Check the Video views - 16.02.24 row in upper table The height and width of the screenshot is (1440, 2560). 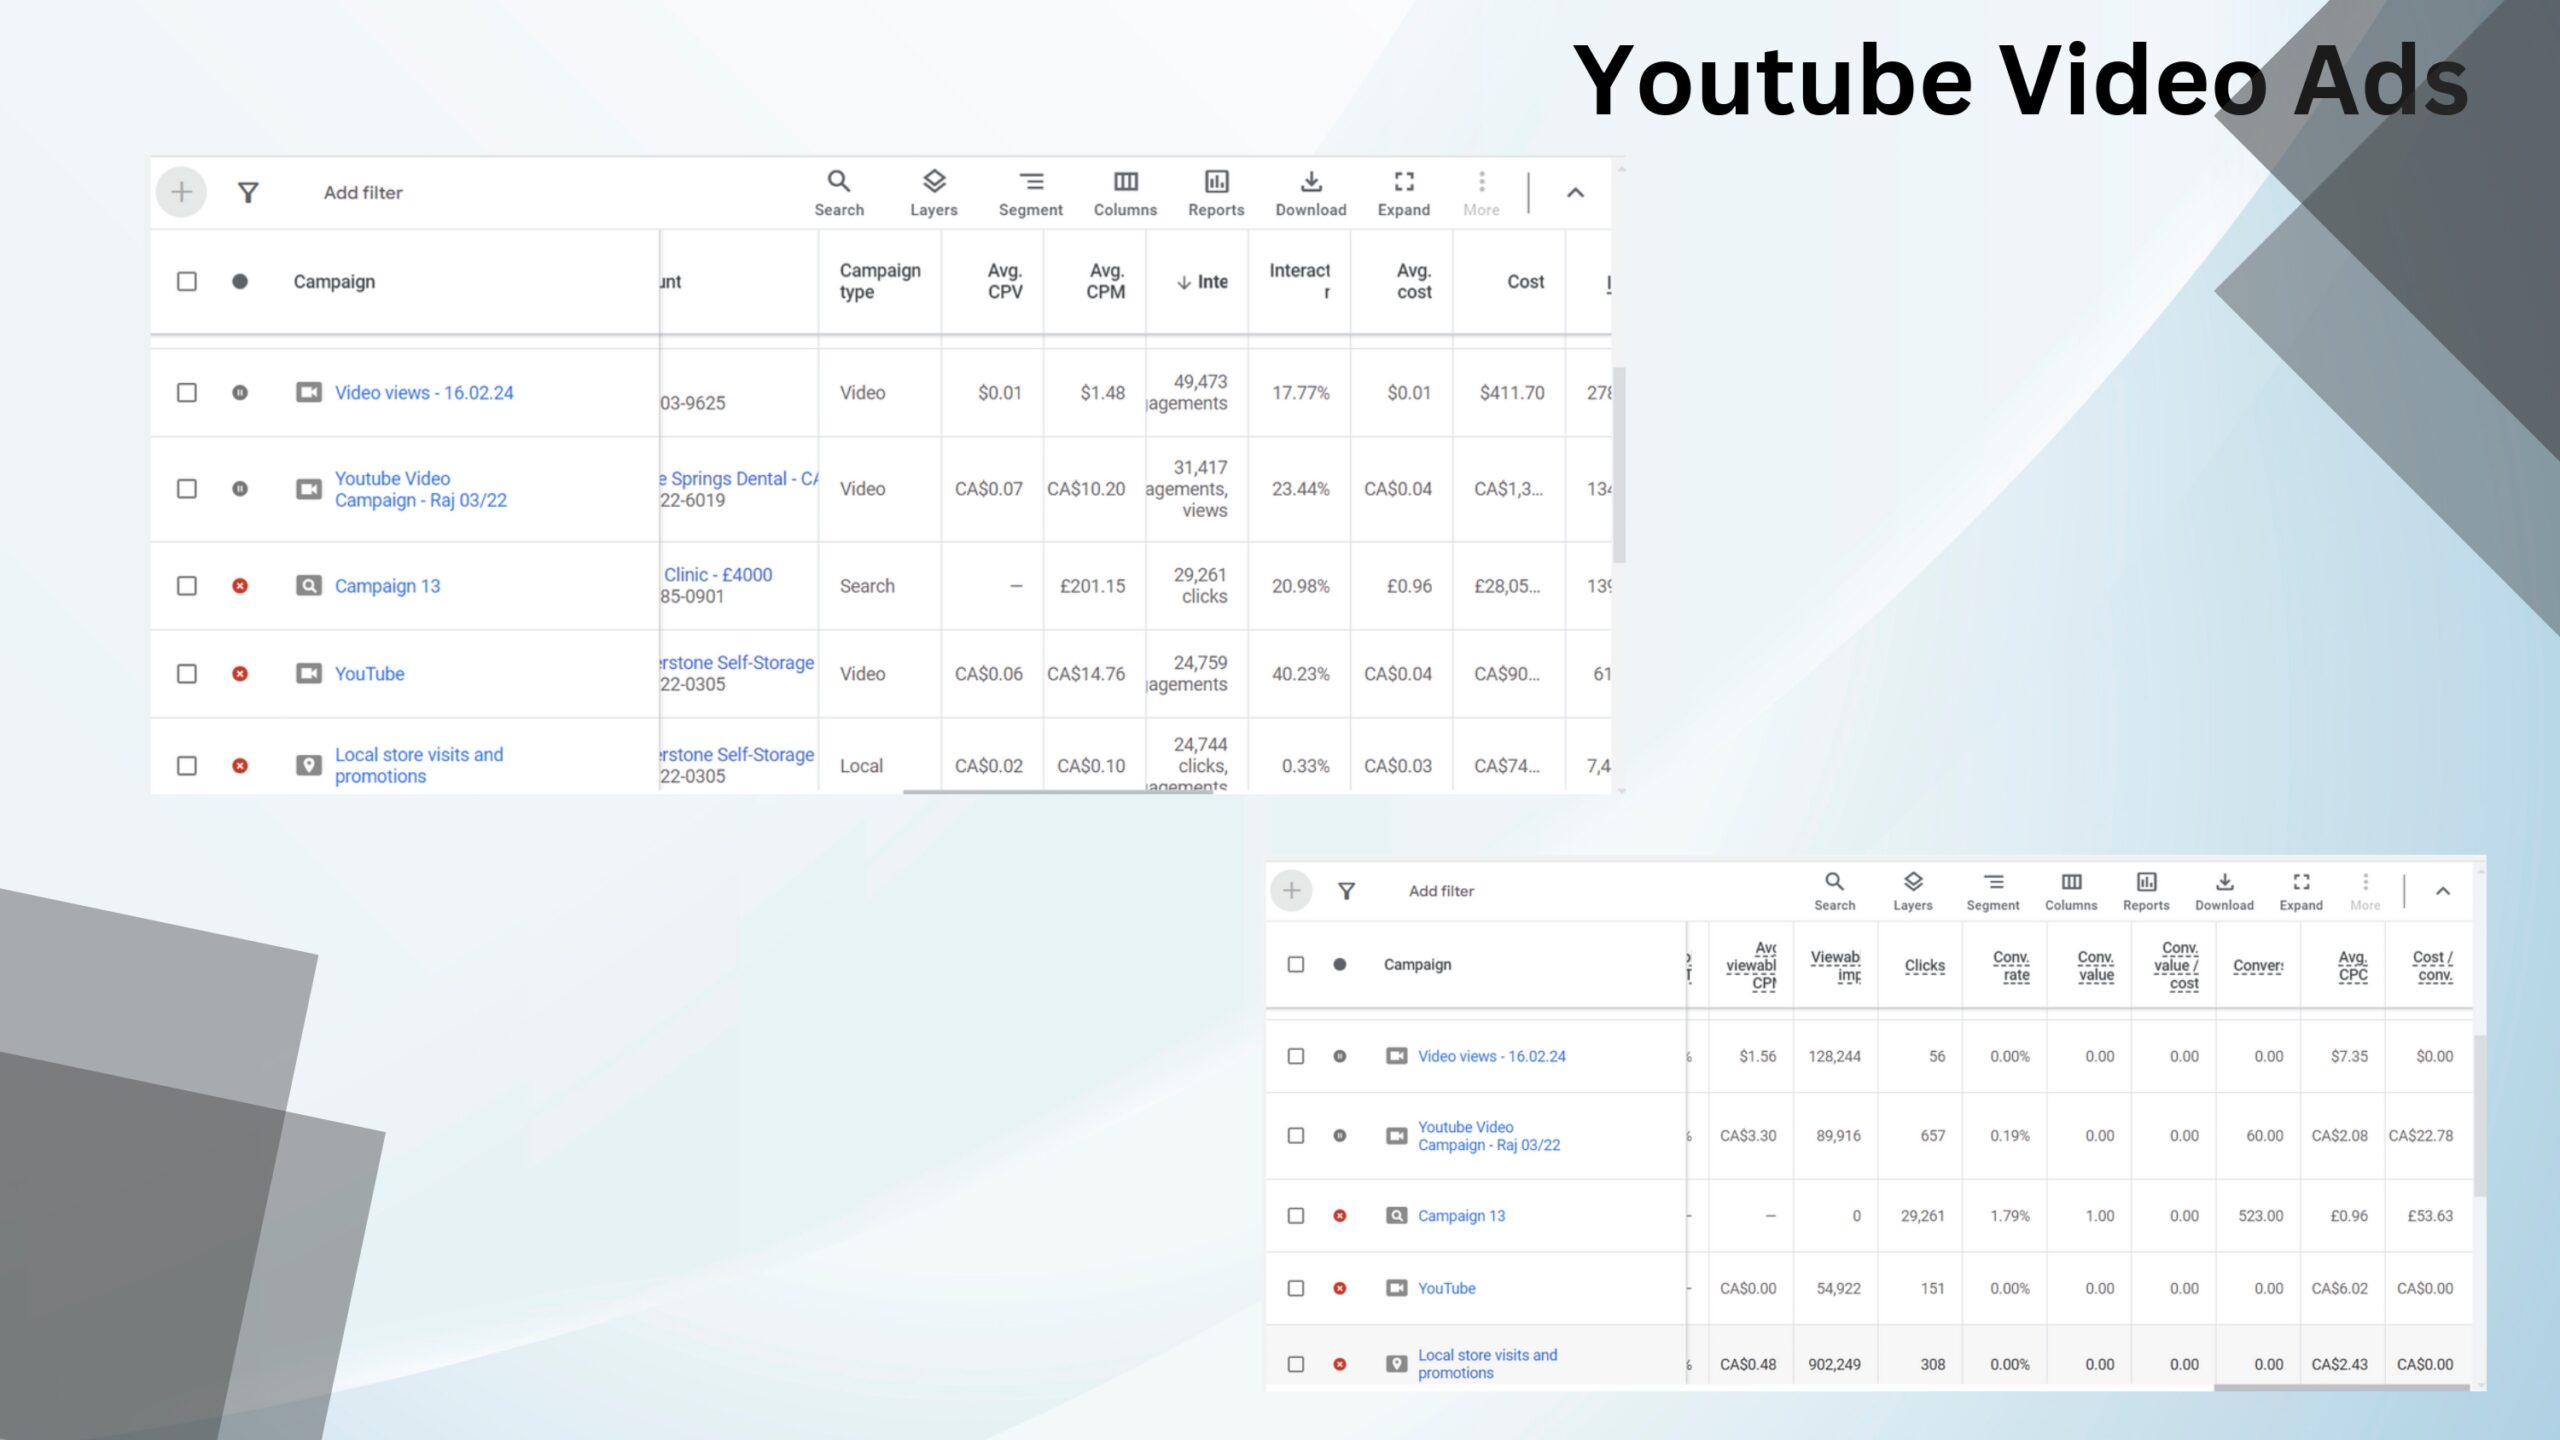[x=187, y=392]
